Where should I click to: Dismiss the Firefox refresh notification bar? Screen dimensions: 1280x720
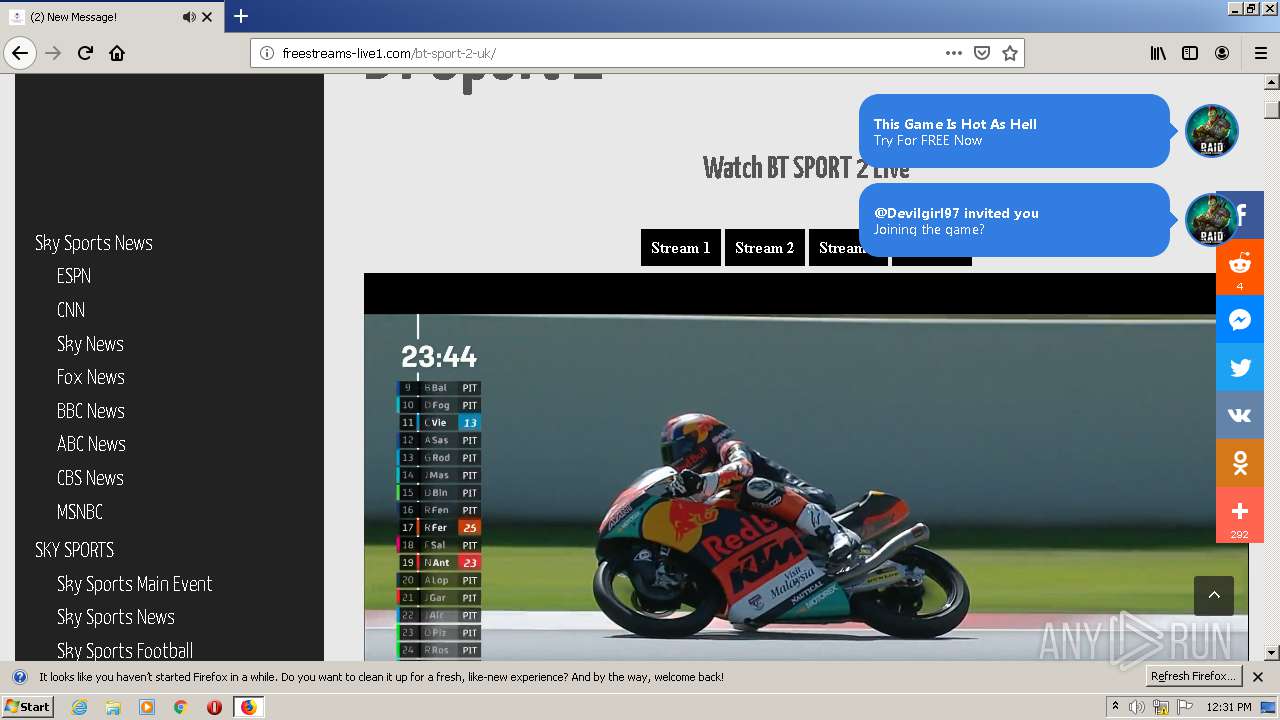(1258, 677)
